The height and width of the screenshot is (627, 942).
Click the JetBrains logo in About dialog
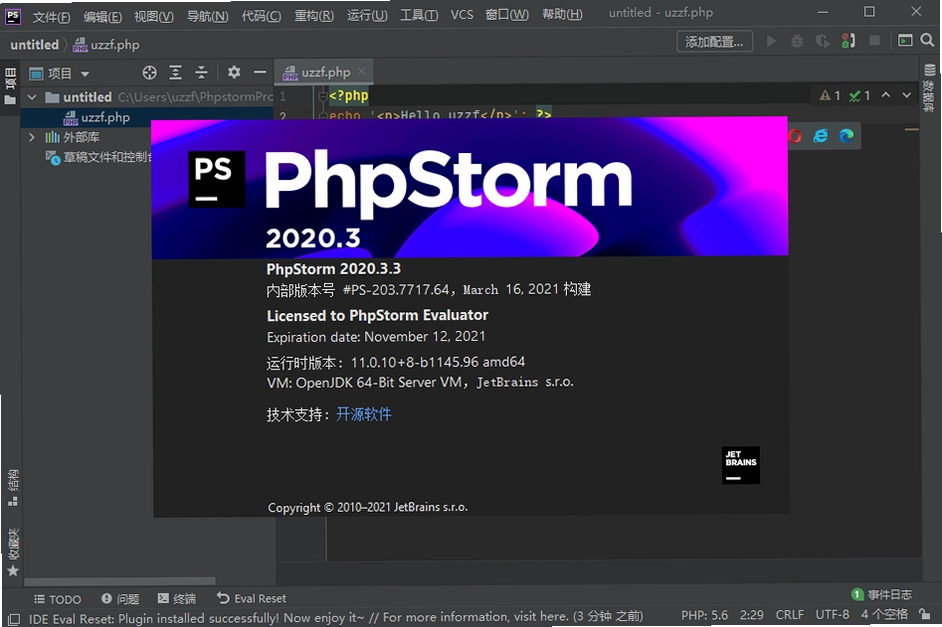[x=741, y=465]
